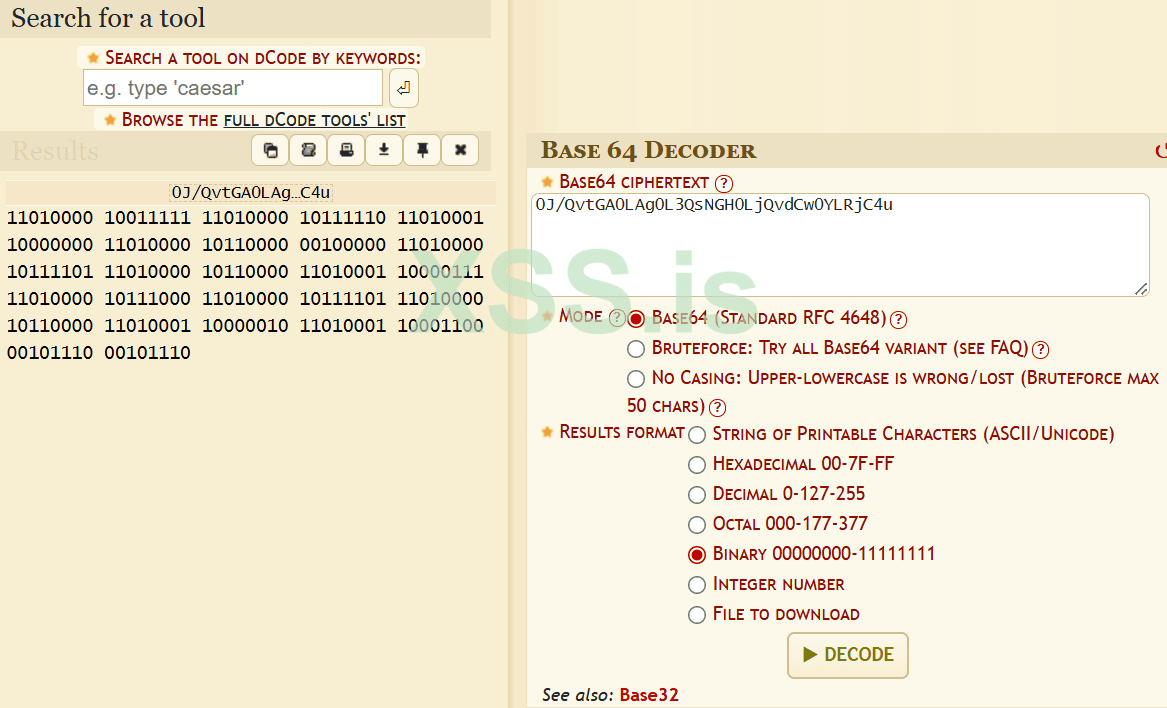Select No Casing mode option

636,379
